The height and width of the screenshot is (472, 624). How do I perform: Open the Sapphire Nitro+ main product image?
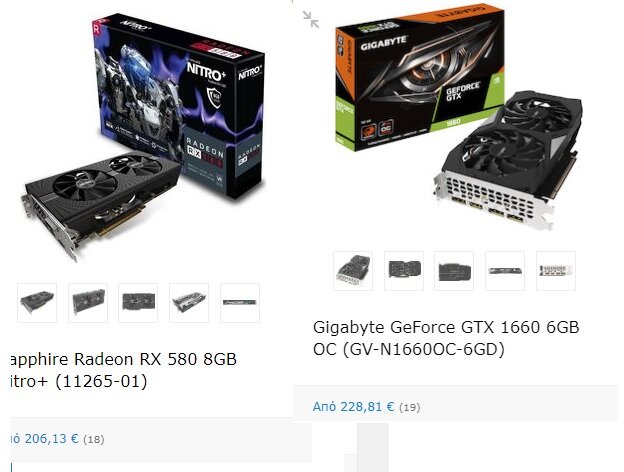point(143,137)
